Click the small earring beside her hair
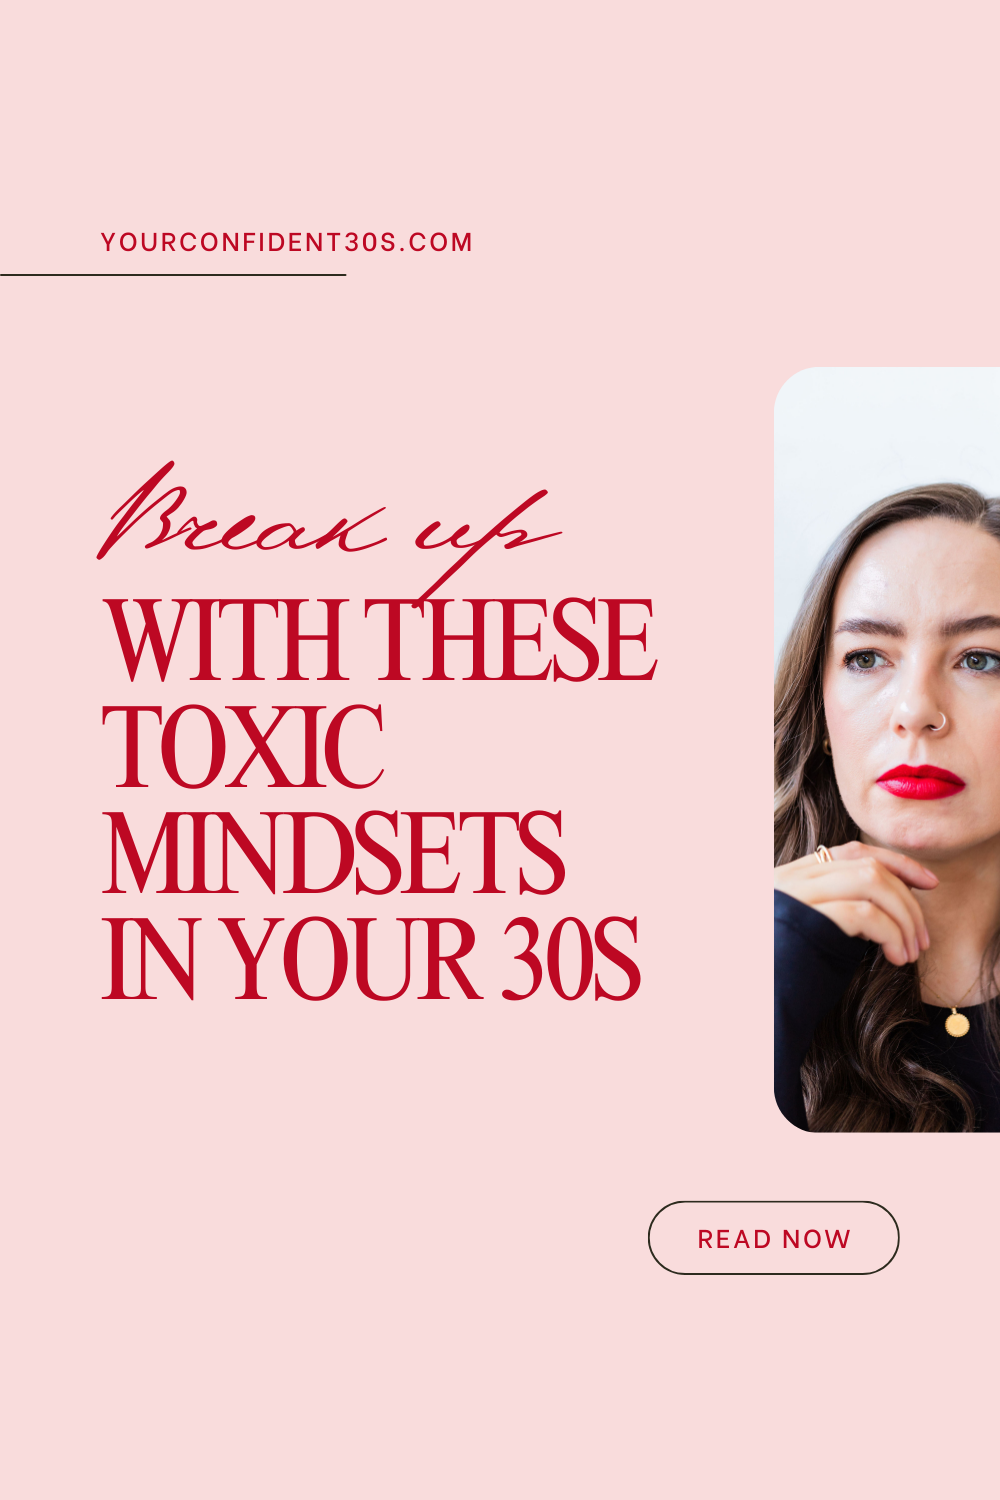Viewport: 1000px width, 1500px height. click(828, 747)
